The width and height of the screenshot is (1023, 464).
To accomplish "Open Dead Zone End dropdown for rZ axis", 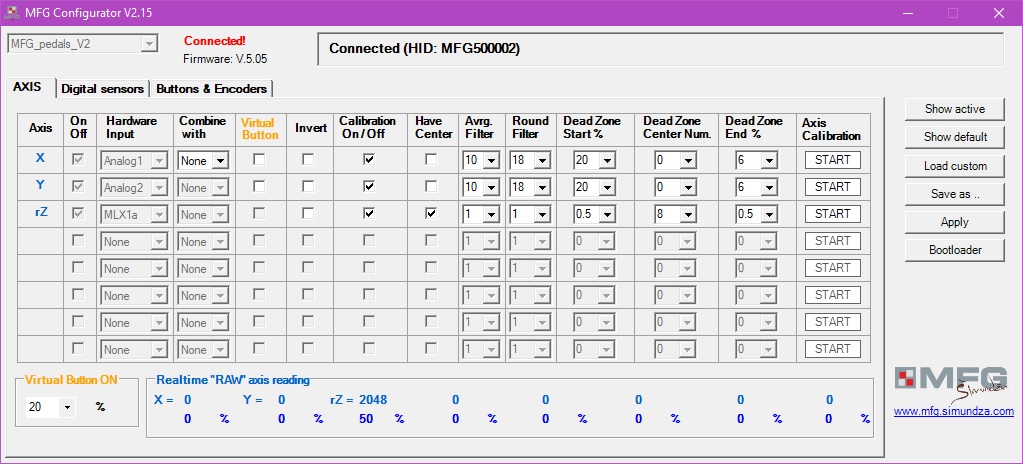I will click(x=756, y=214).
